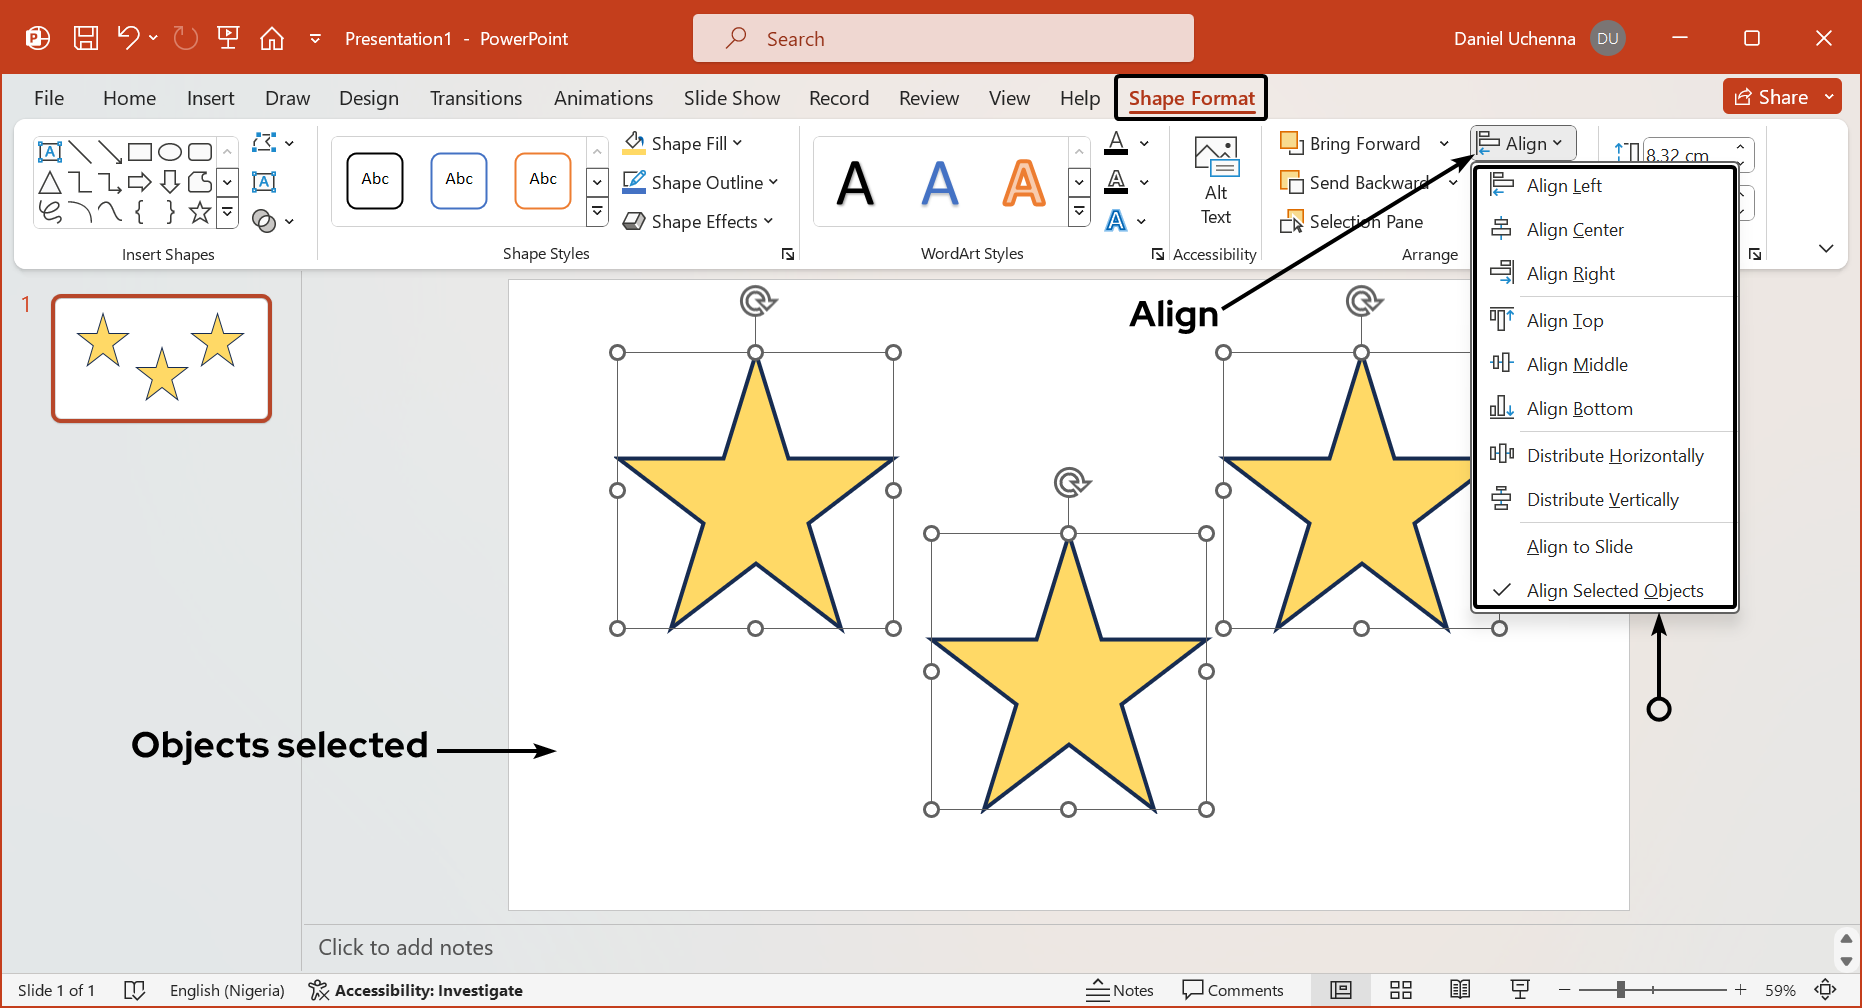Click the Merge Shapes icon
The height and width of the screenshot is (1008, 1862).
tap(264, 221)
